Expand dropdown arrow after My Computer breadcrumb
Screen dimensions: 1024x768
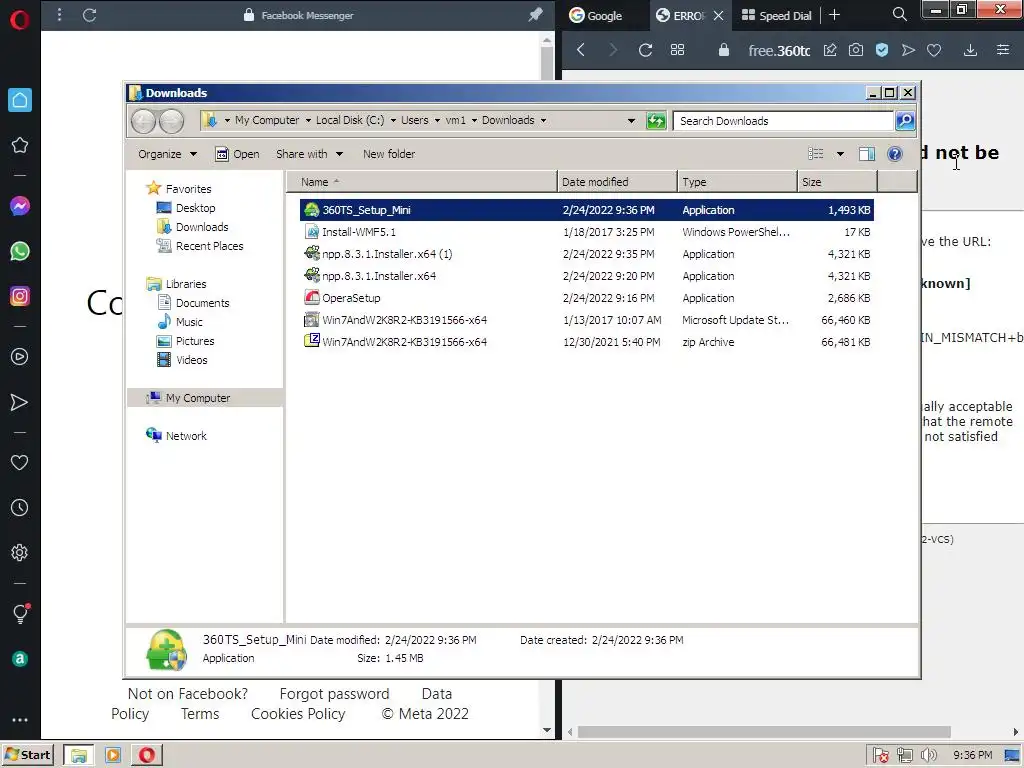tap(308, 121)
